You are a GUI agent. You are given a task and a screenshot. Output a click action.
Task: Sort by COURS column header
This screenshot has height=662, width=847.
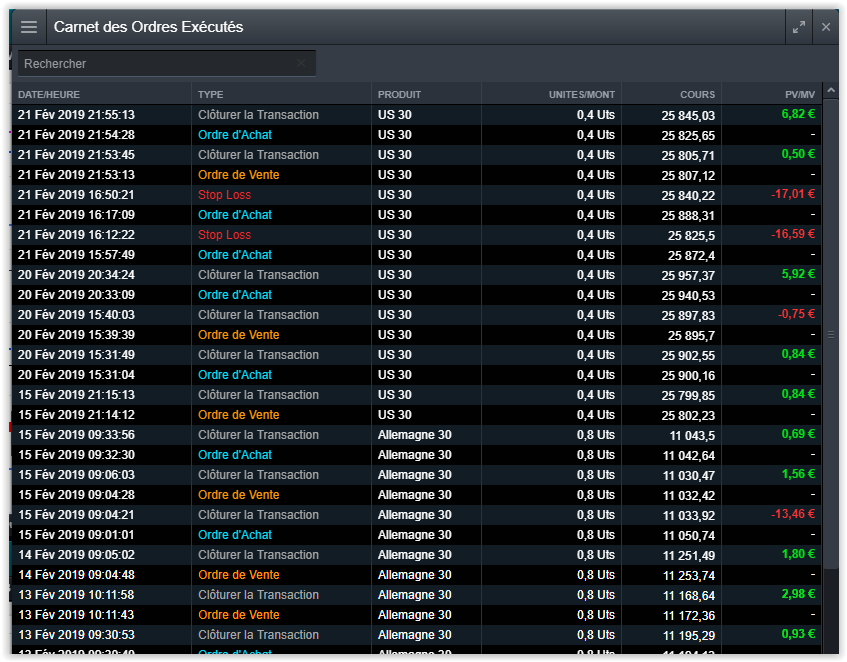697,94
